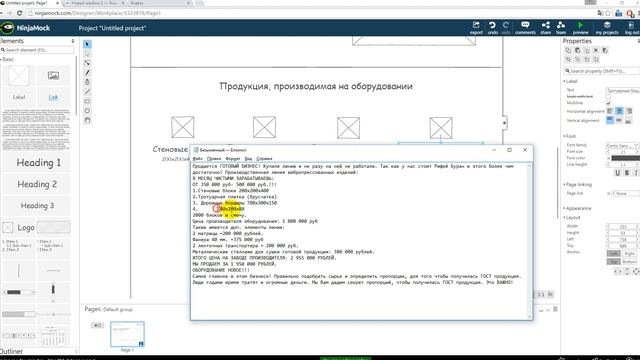Toggle the Multiline checkbox
The image size is (640, 360).
[x=608, y=103]
